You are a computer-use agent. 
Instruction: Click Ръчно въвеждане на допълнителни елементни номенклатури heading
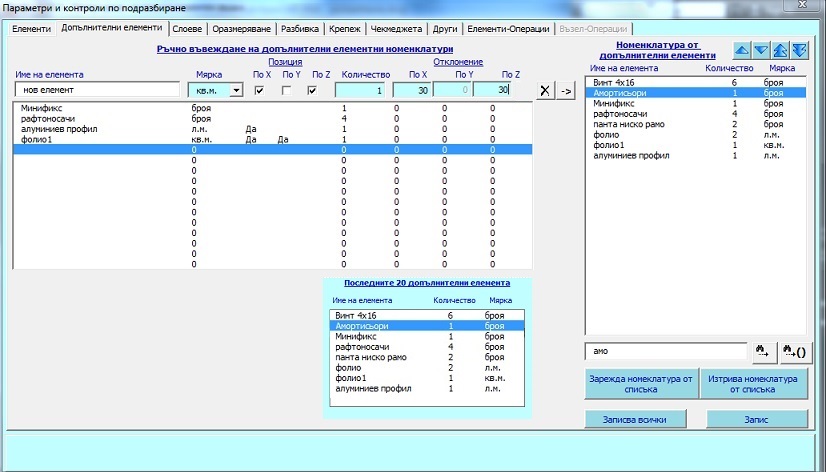pos(304,49)
